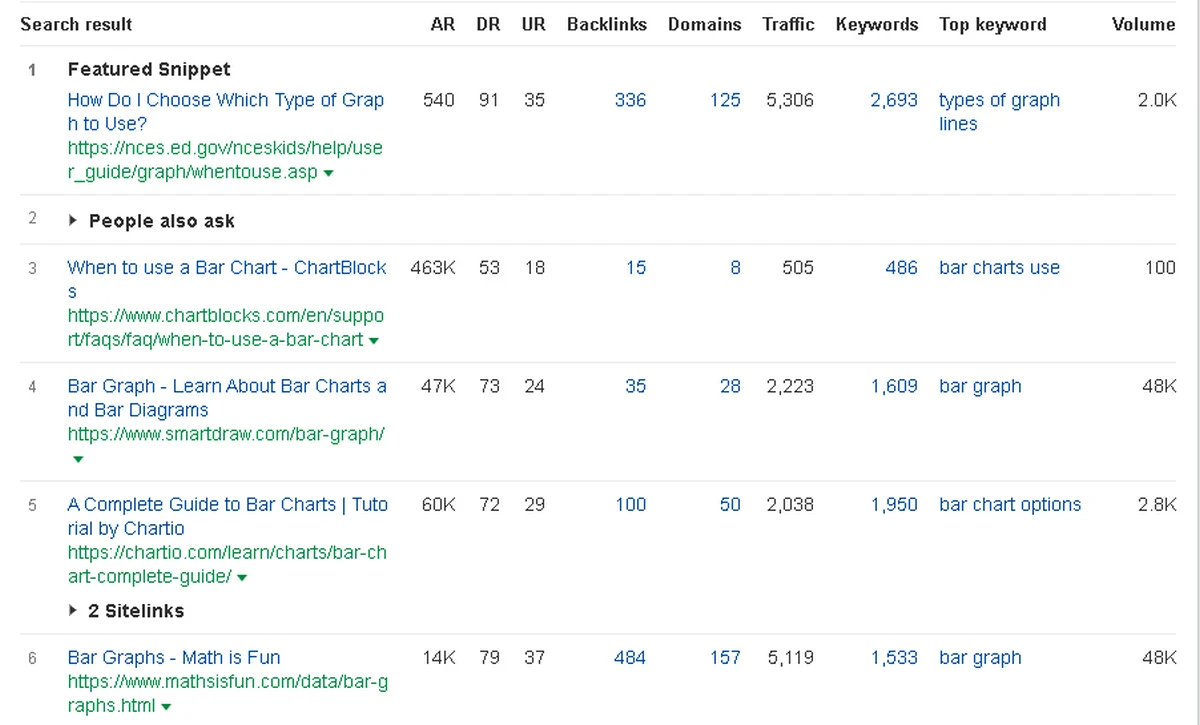Open referring domains count 50
Screen dimensions: 1200x725
point(730,504)
